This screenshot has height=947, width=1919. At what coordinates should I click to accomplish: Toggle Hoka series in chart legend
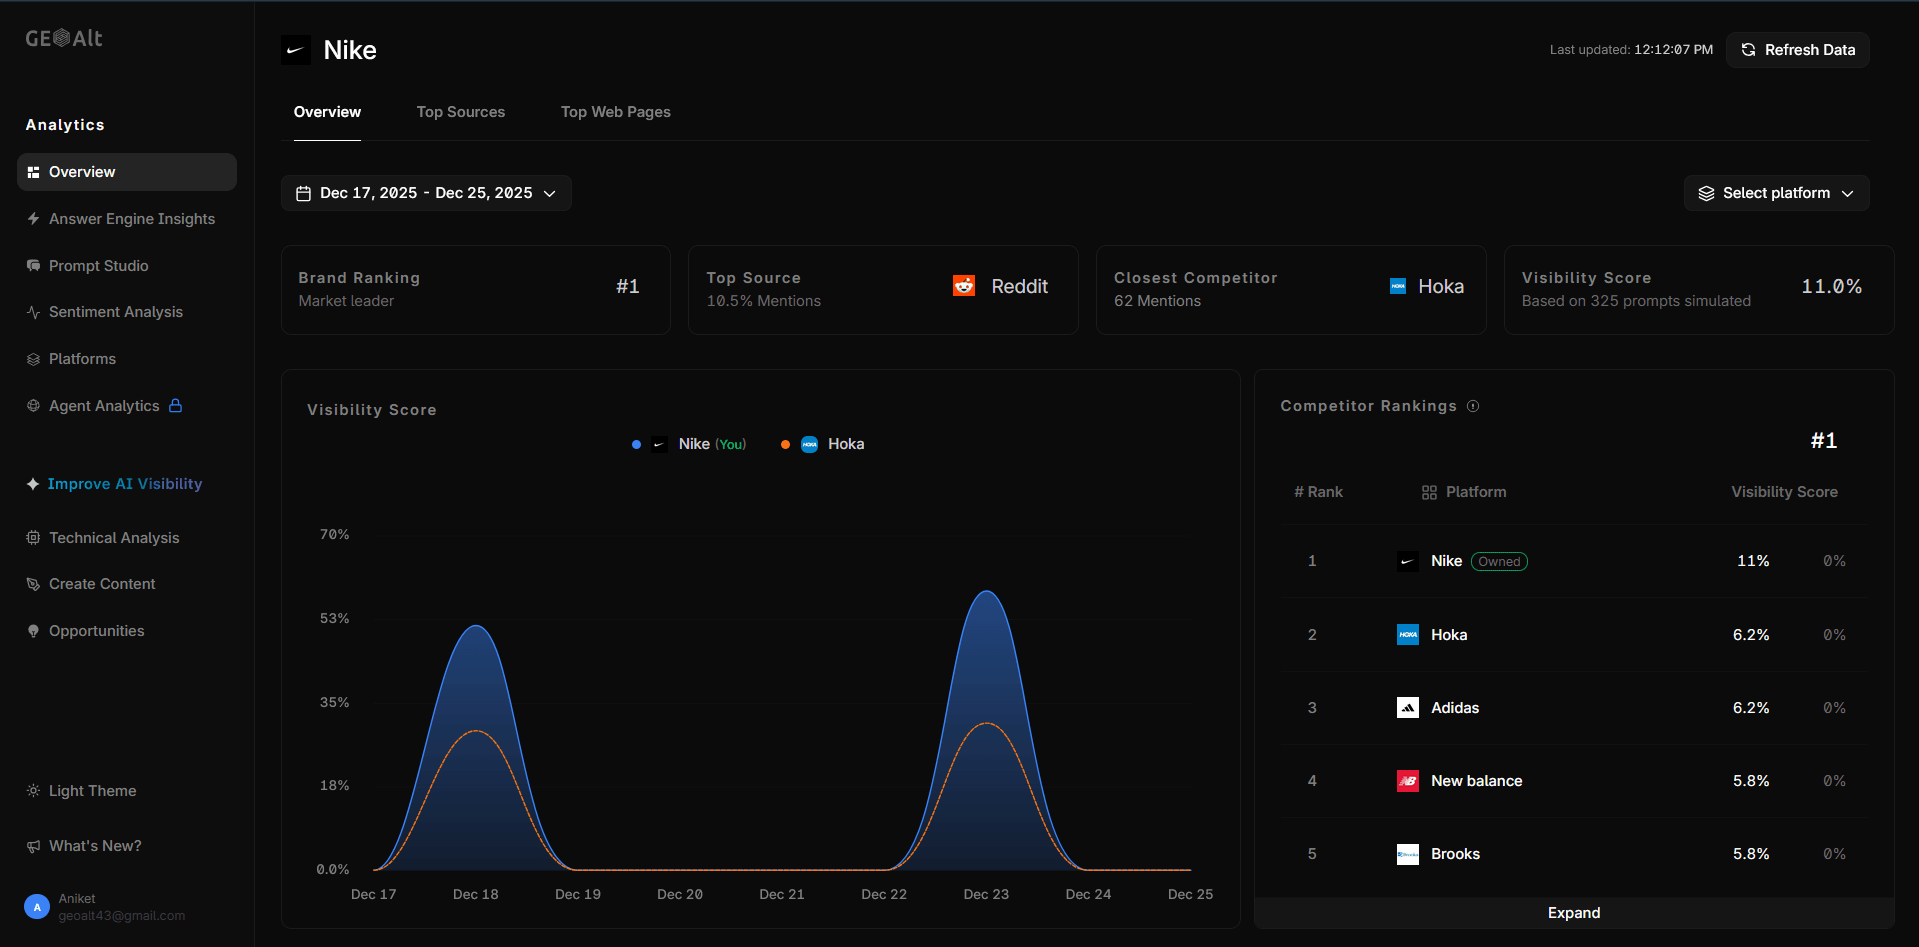coord(822,444)
